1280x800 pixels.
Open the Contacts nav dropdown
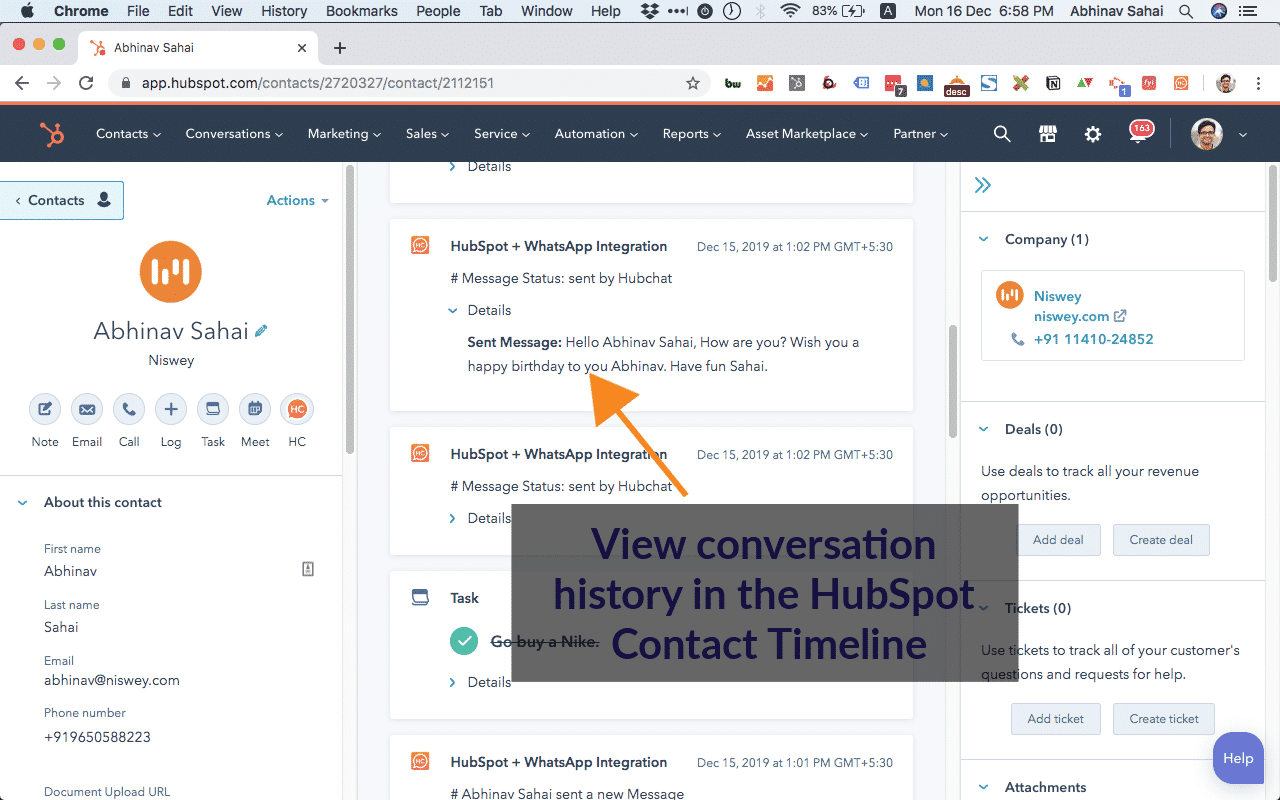tap(128, 134)
